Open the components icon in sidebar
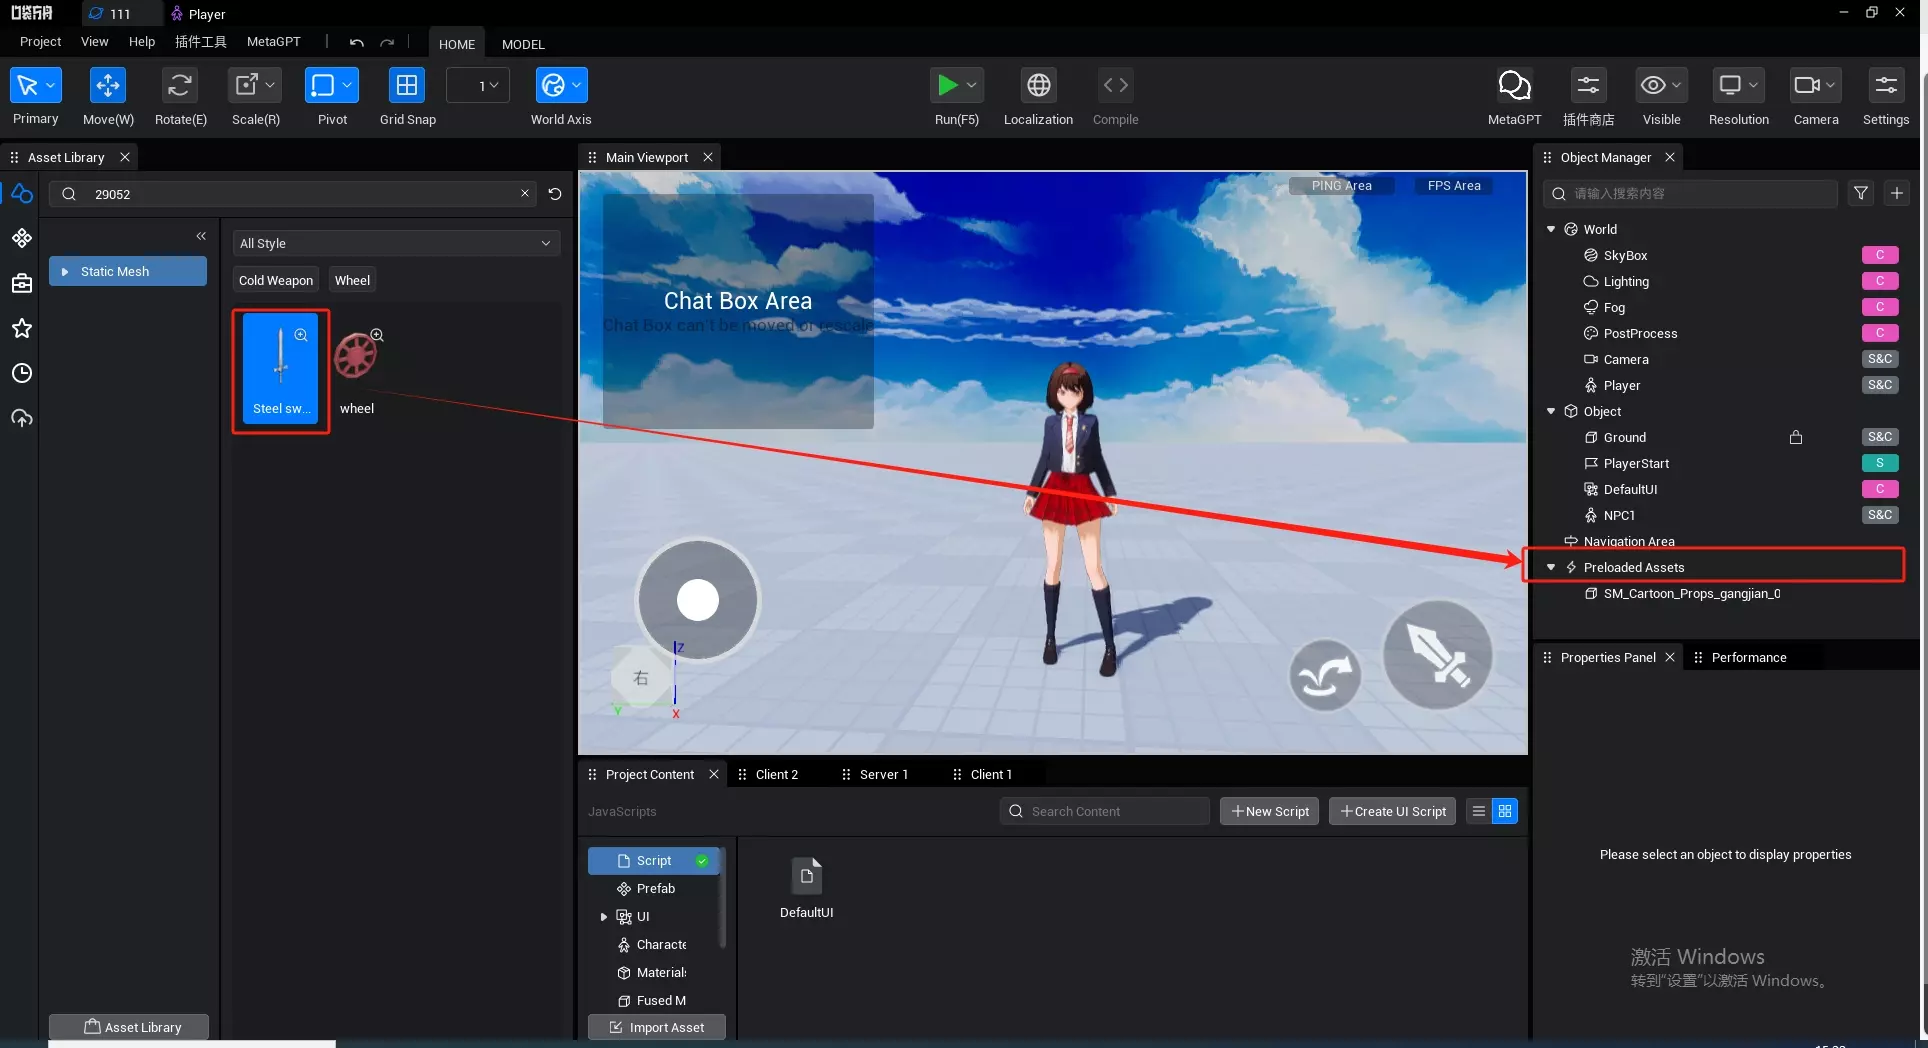Screen dimensions: 1928x1048 (22, 238)
